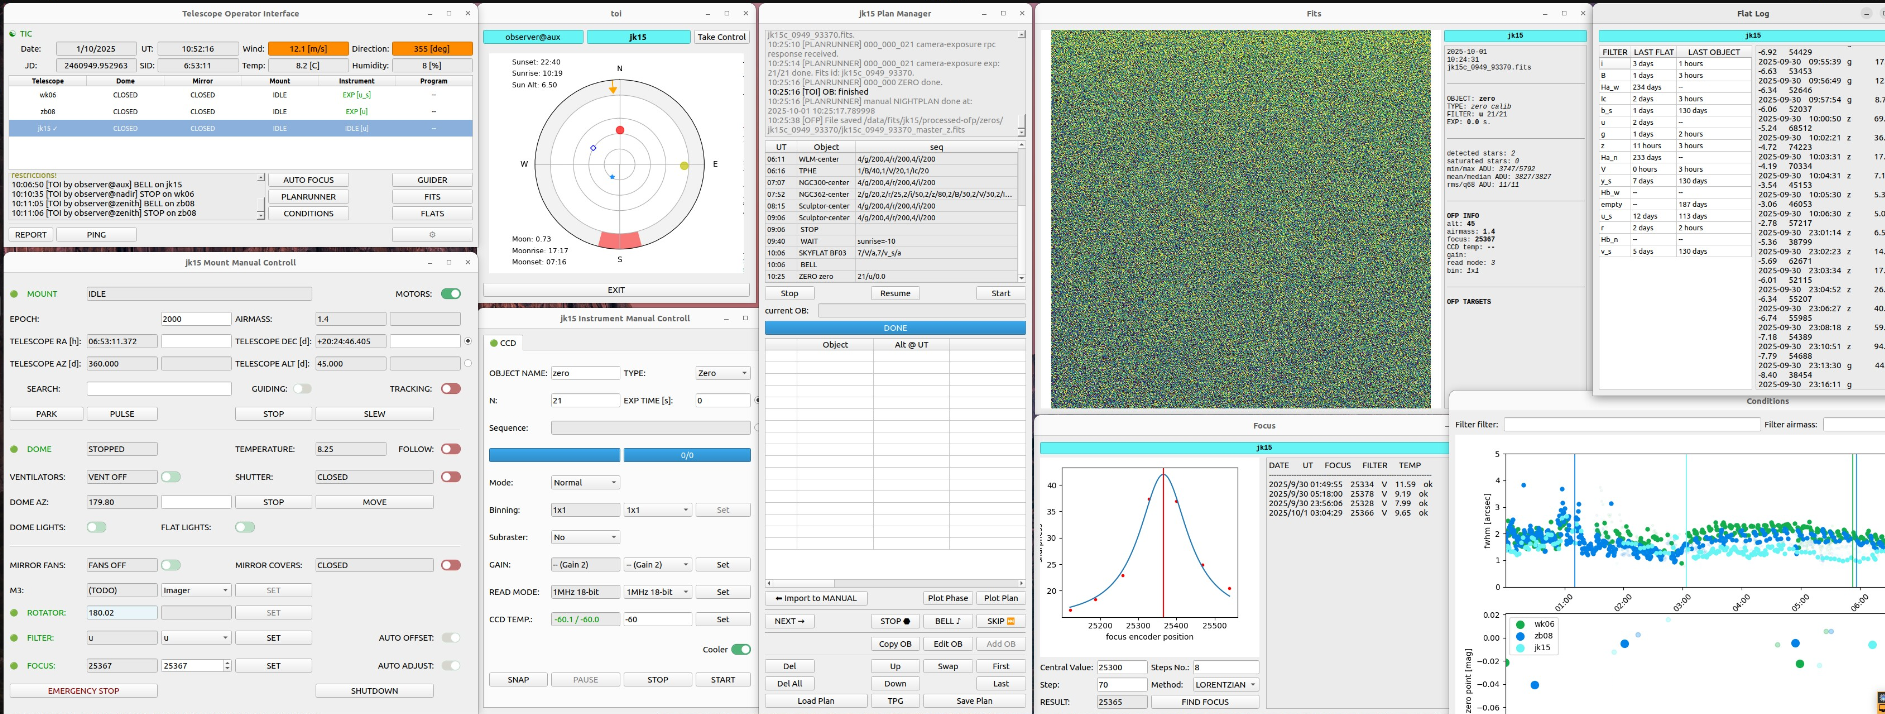The height and width of the screenshot is (714, 1885).
Task: Turn off the MOTORS toggle
Action: 451,294
